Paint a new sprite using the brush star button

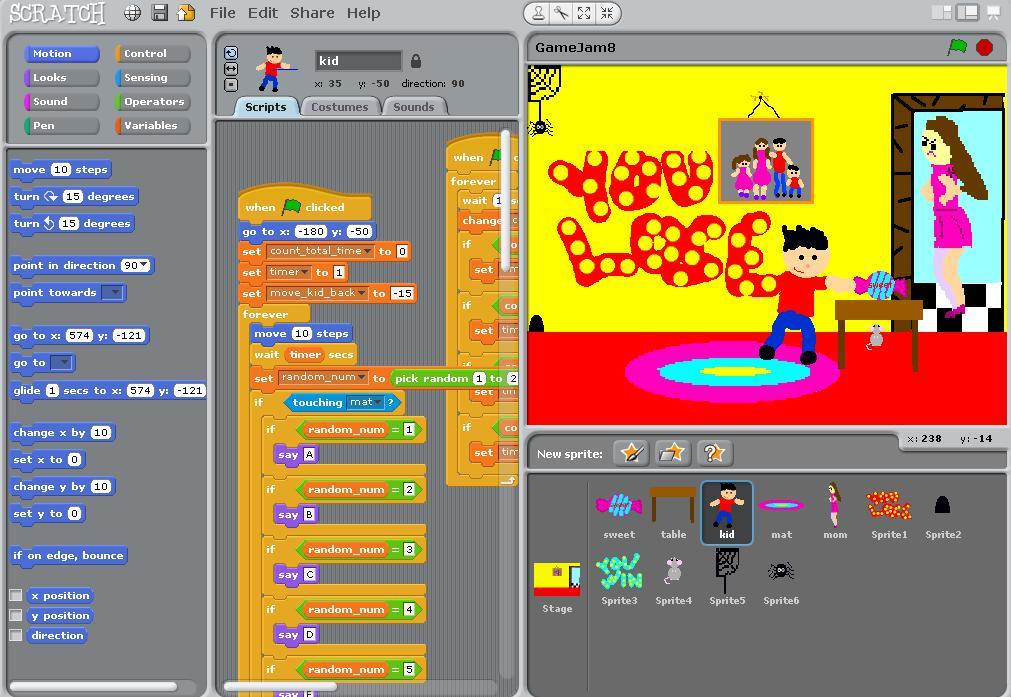tap(632, 453)
